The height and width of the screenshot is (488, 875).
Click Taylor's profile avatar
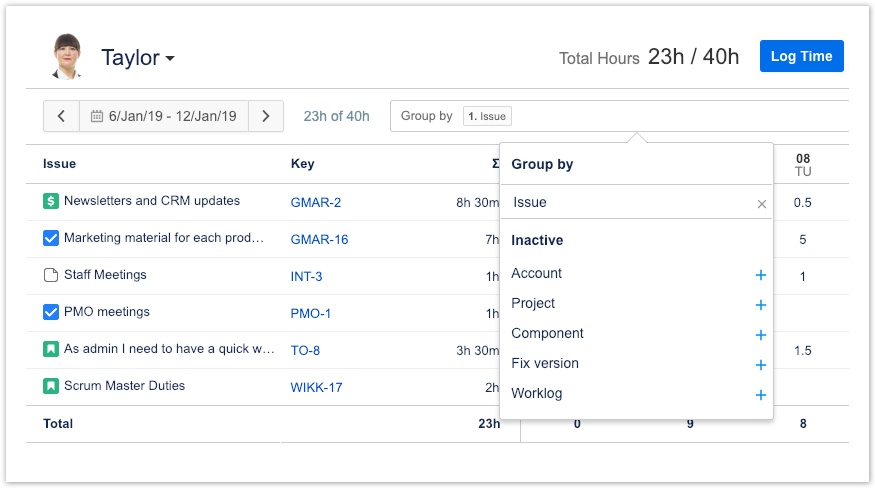point(67,57)
